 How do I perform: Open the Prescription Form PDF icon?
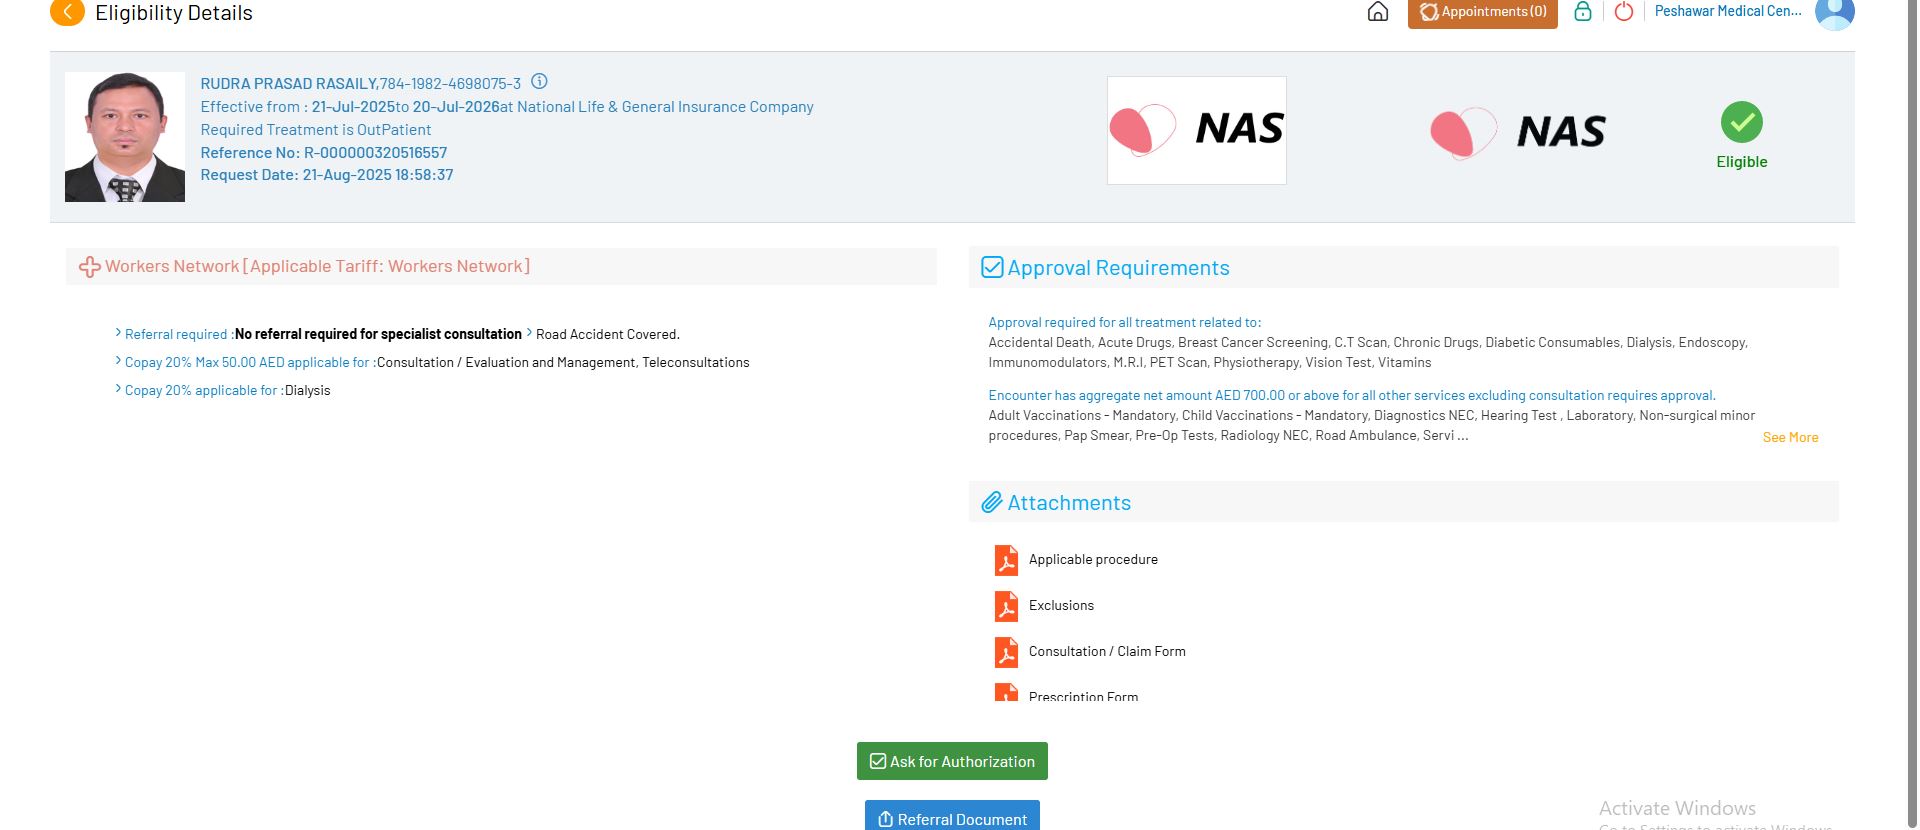[x=1006, y=692]
